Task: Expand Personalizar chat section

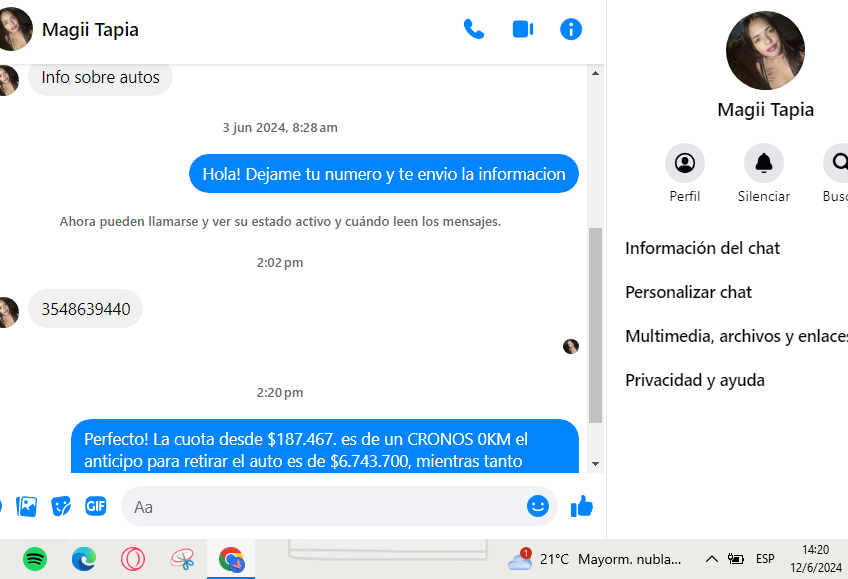Action: coord(689,292)
